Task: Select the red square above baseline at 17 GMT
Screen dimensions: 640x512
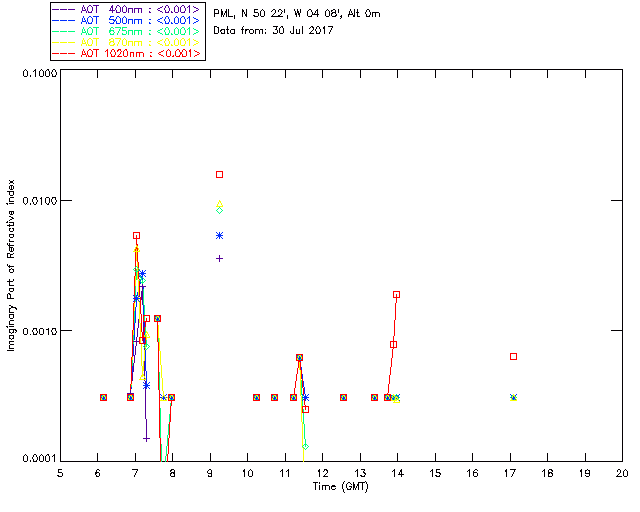Action: [513, 357]
